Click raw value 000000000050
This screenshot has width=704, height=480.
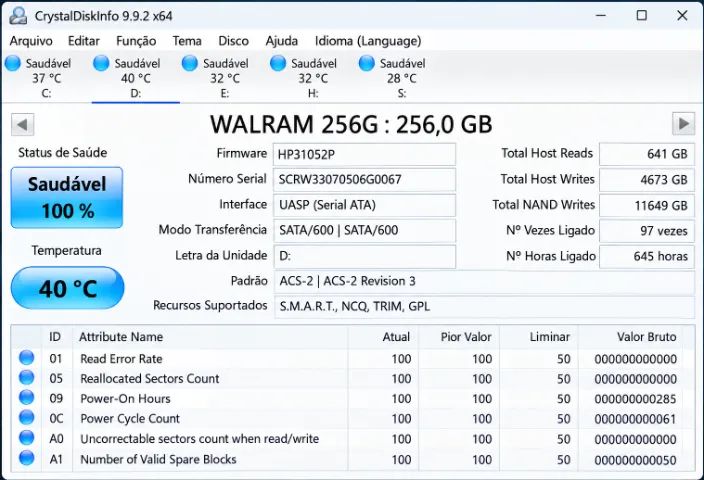pos(635,460)
